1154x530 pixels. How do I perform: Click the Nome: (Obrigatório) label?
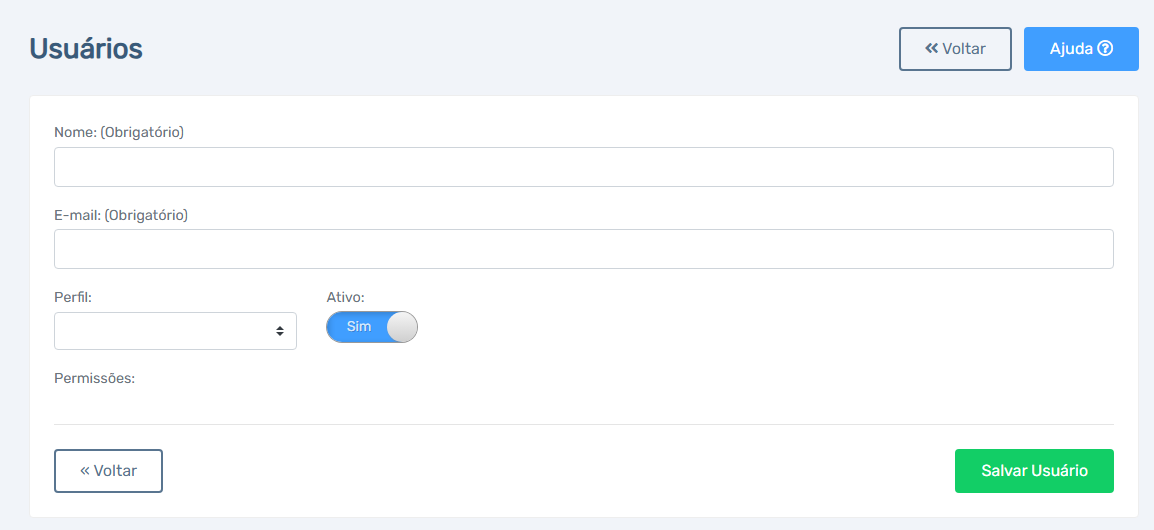click(x=119, y=132)
